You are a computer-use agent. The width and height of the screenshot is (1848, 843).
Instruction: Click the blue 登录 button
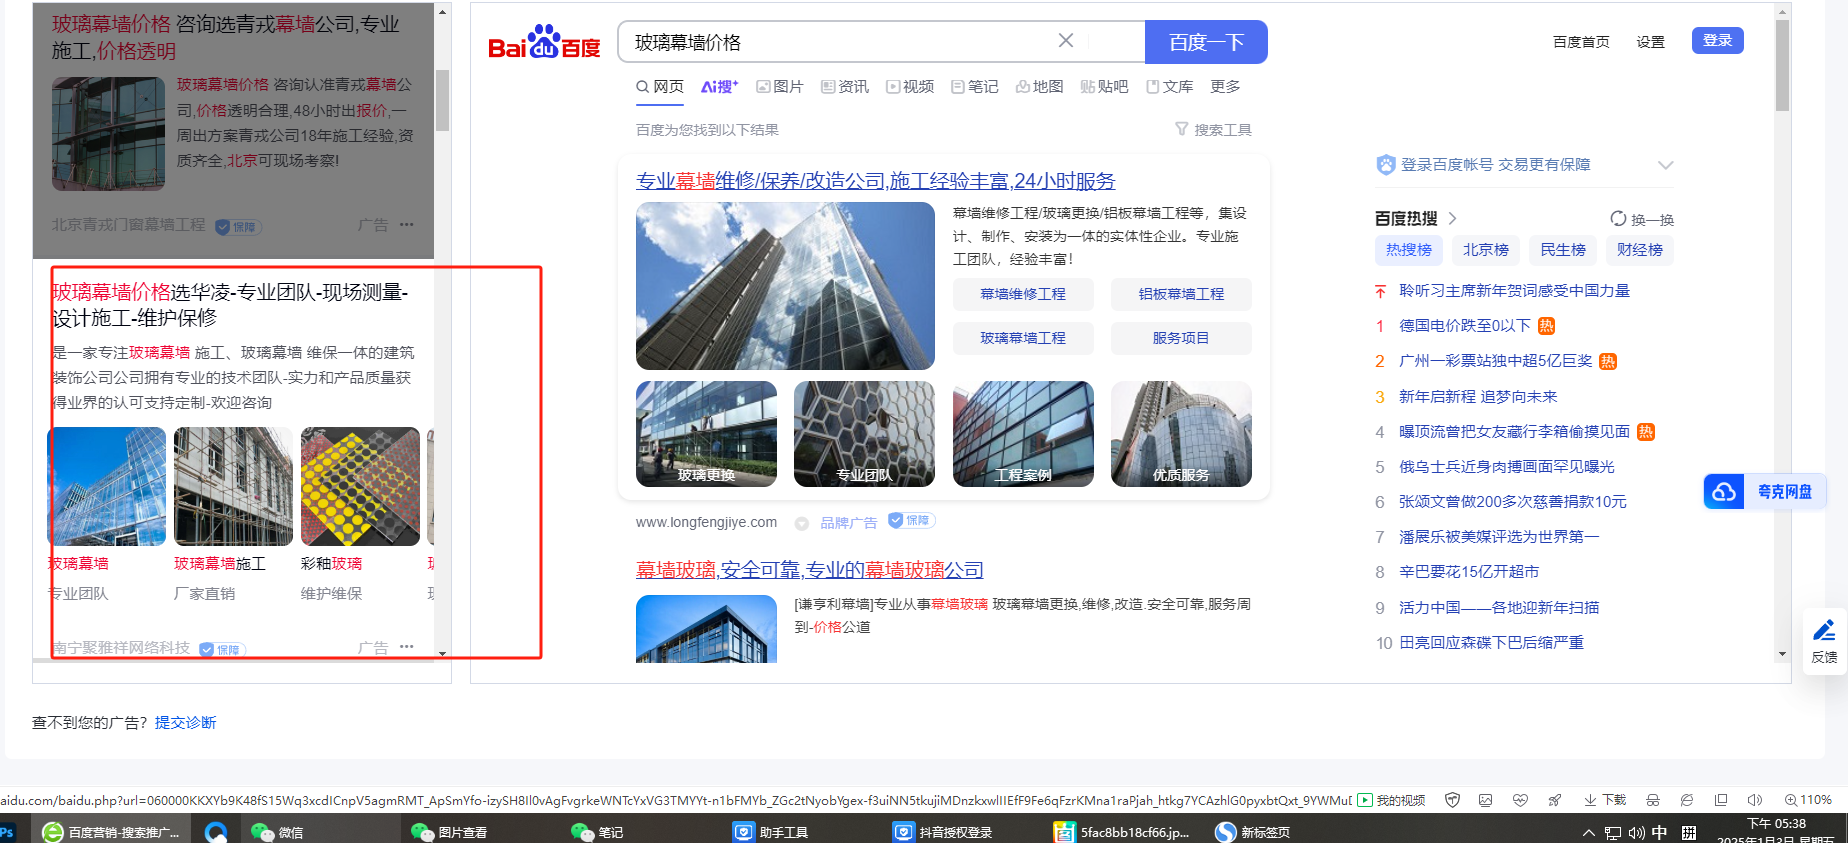[x=1717, y=41]
